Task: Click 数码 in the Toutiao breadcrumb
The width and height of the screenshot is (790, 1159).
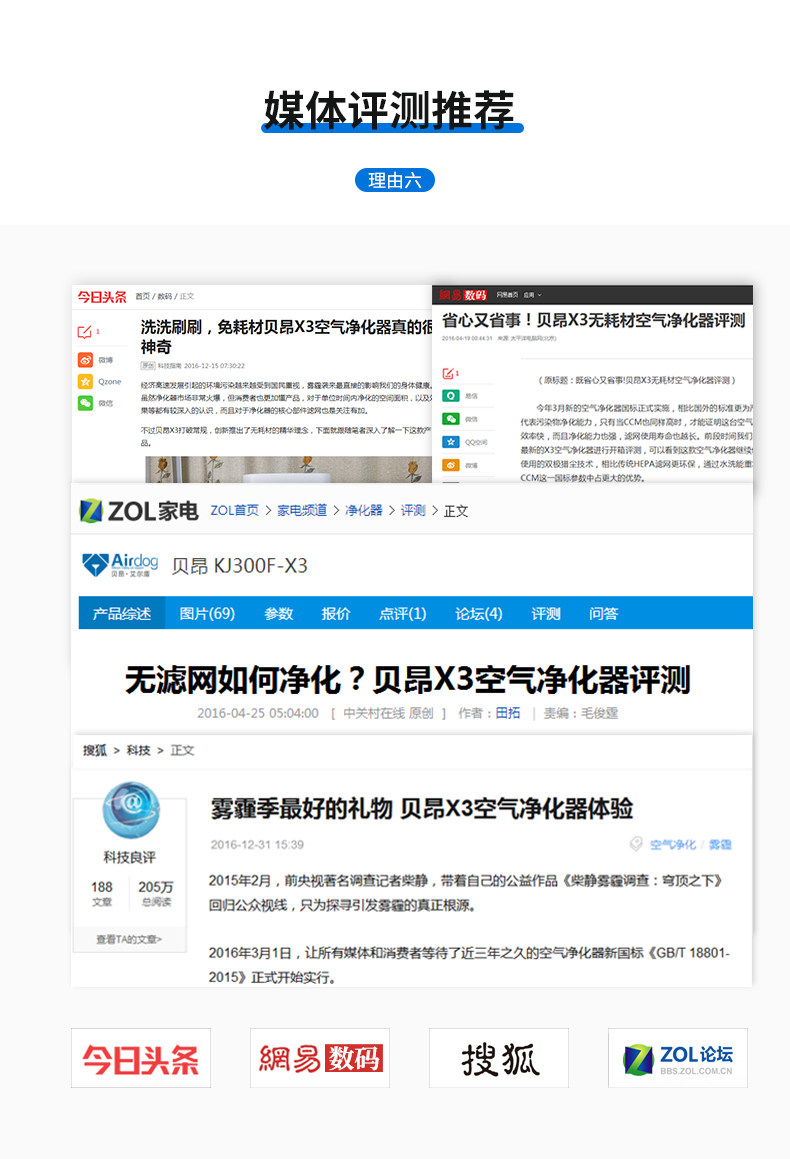Action: coord(164,296)
